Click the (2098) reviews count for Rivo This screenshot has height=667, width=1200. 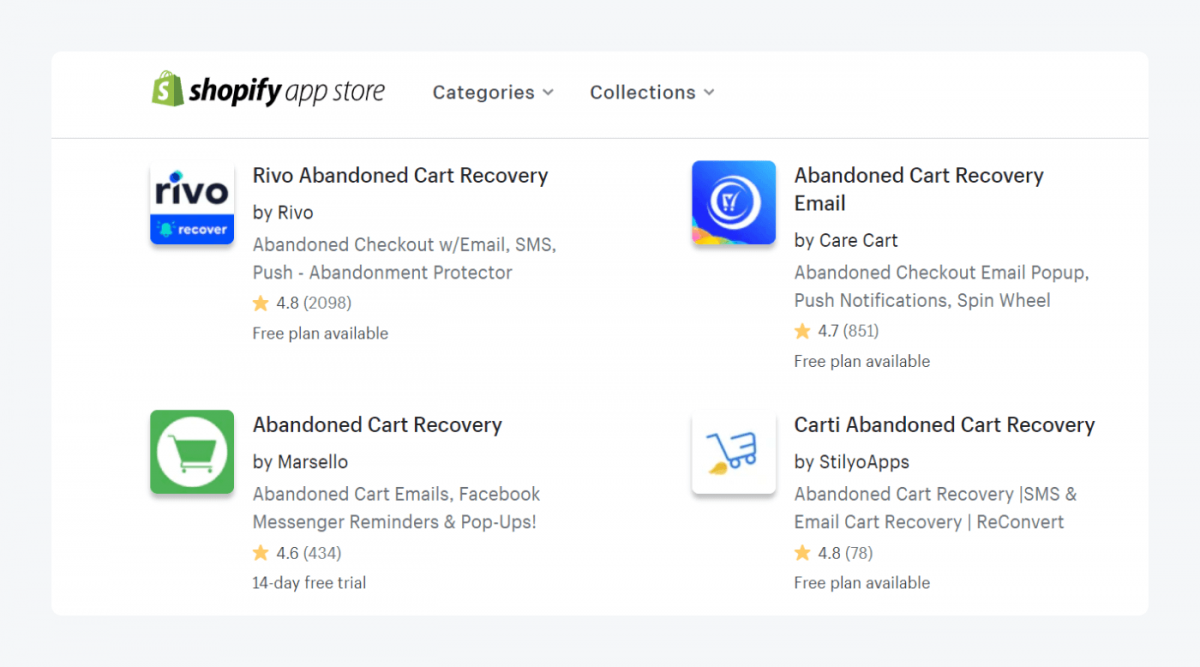(x=327, y=302)
